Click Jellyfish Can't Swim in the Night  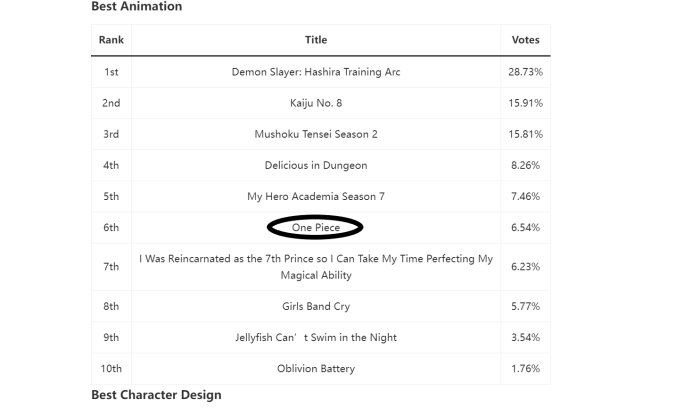(x=316, y=337)
